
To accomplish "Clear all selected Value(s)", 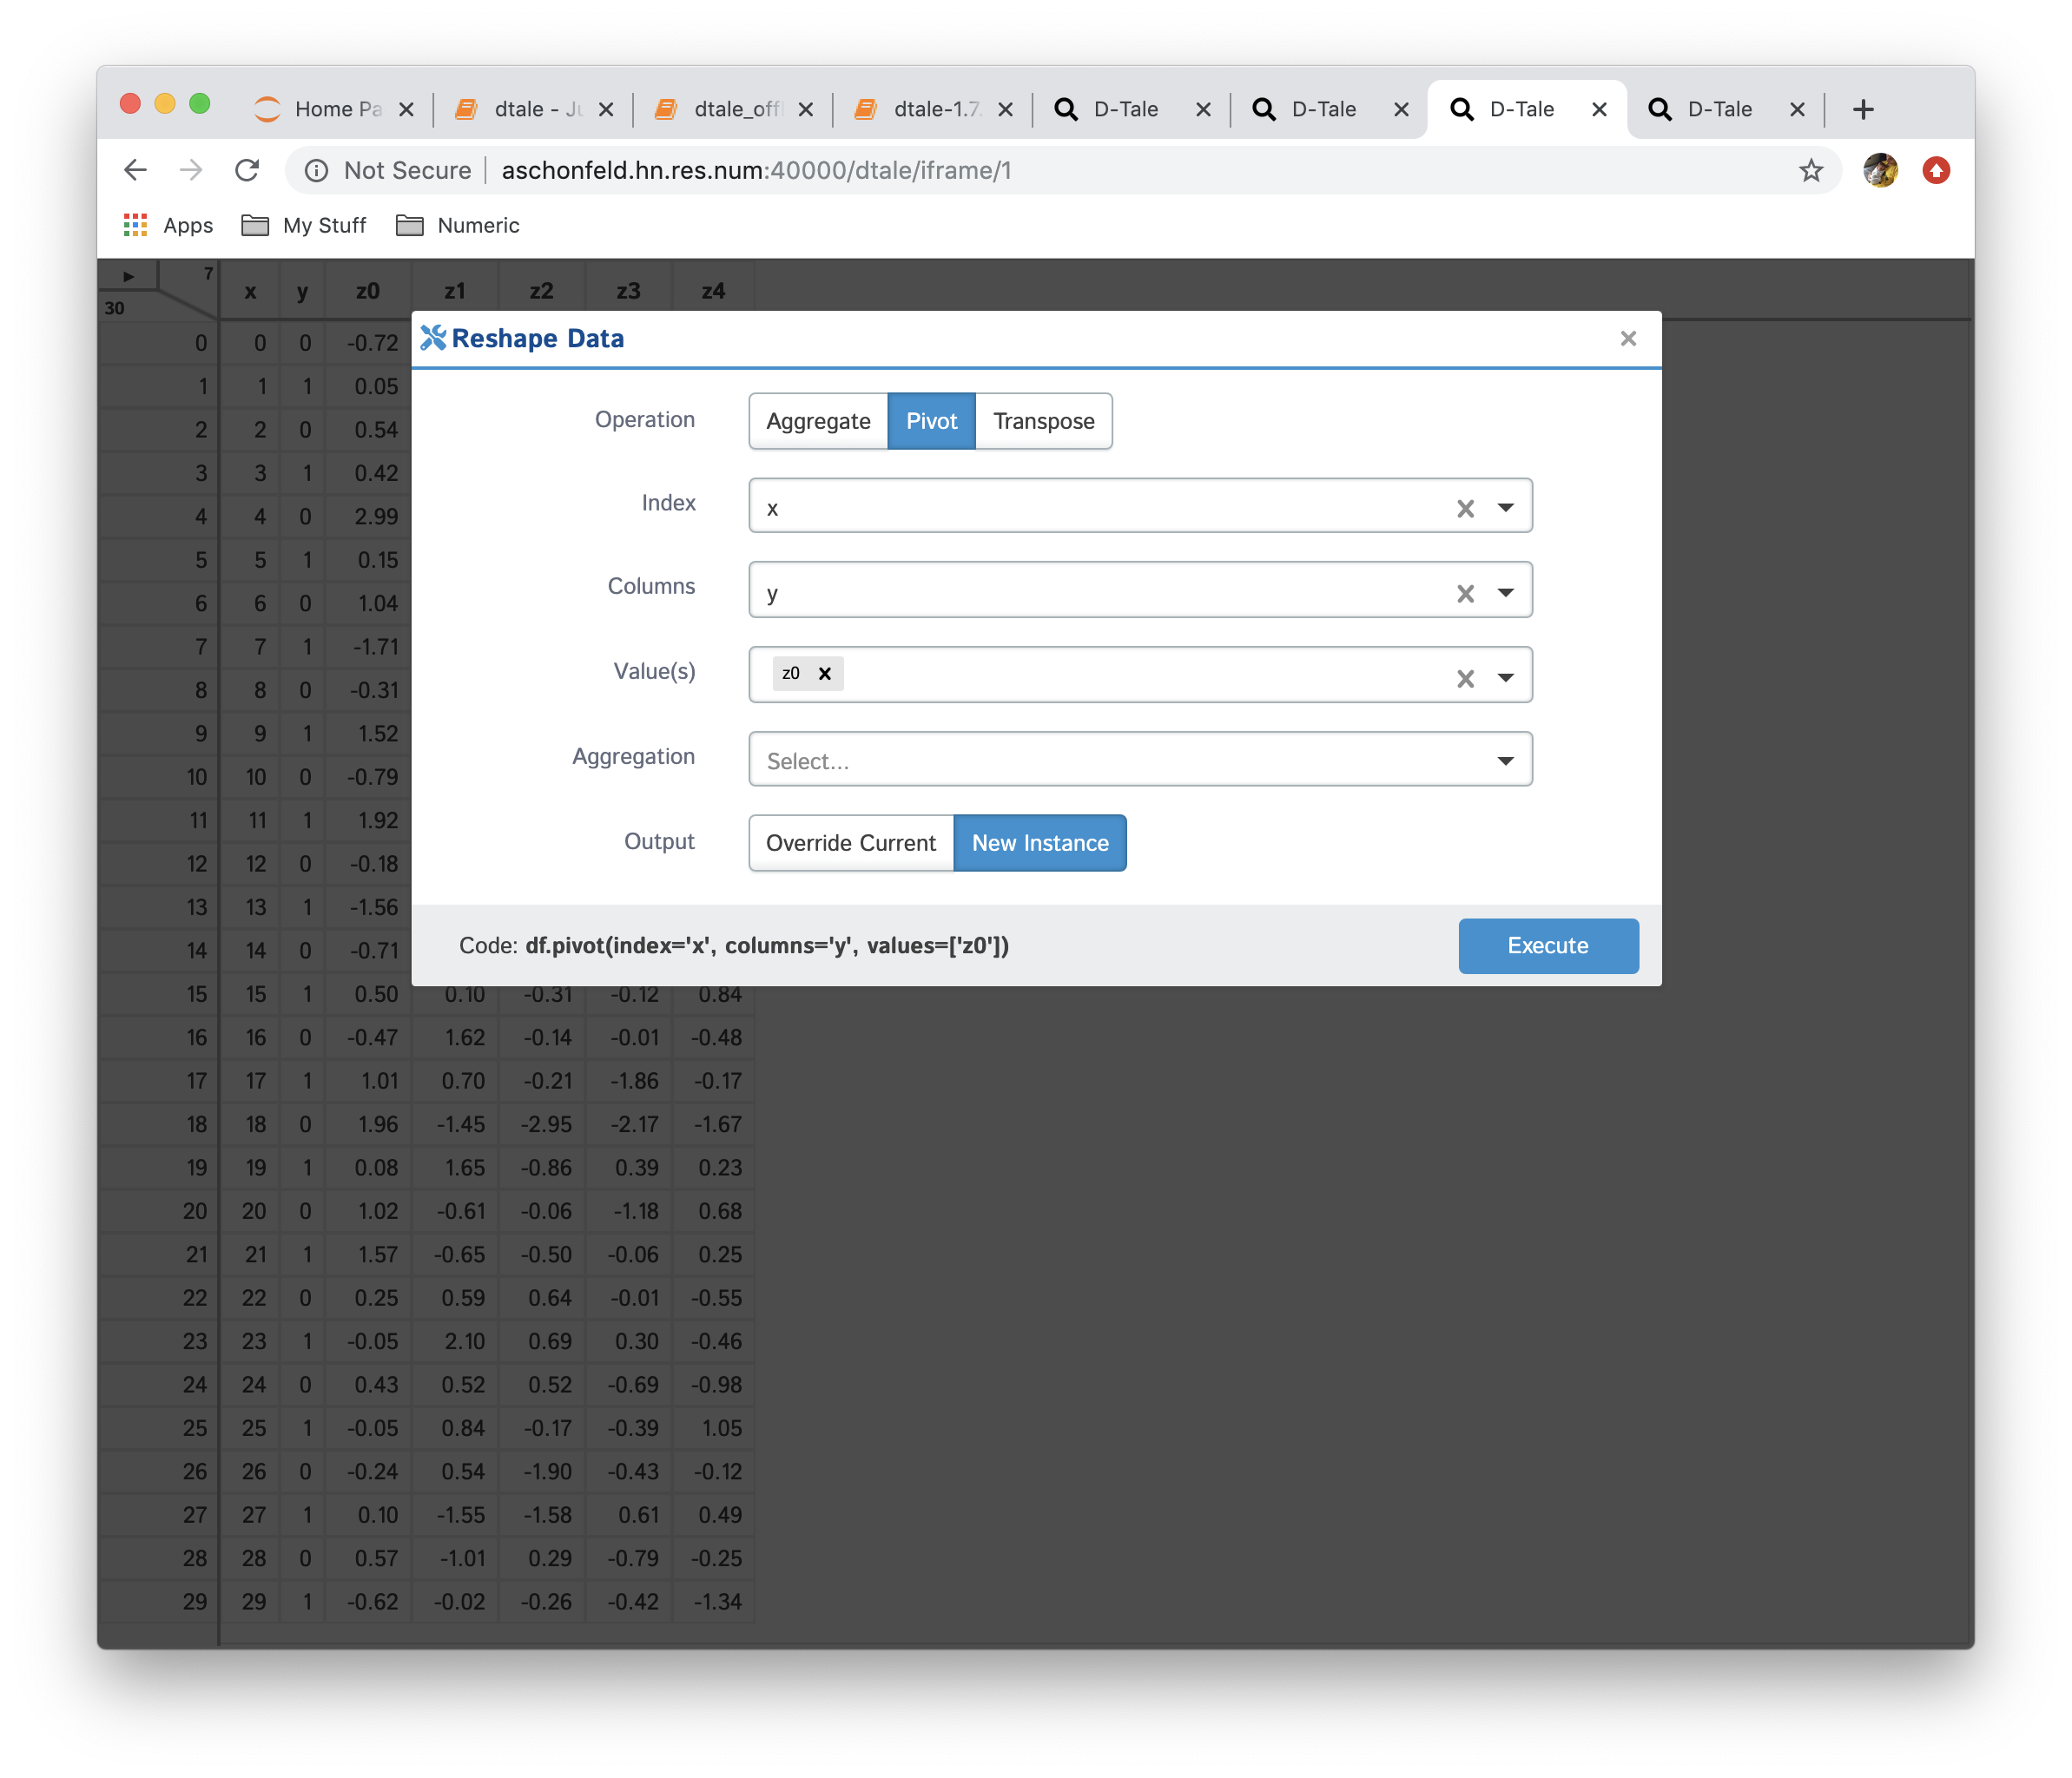I will coord(1465,678).
